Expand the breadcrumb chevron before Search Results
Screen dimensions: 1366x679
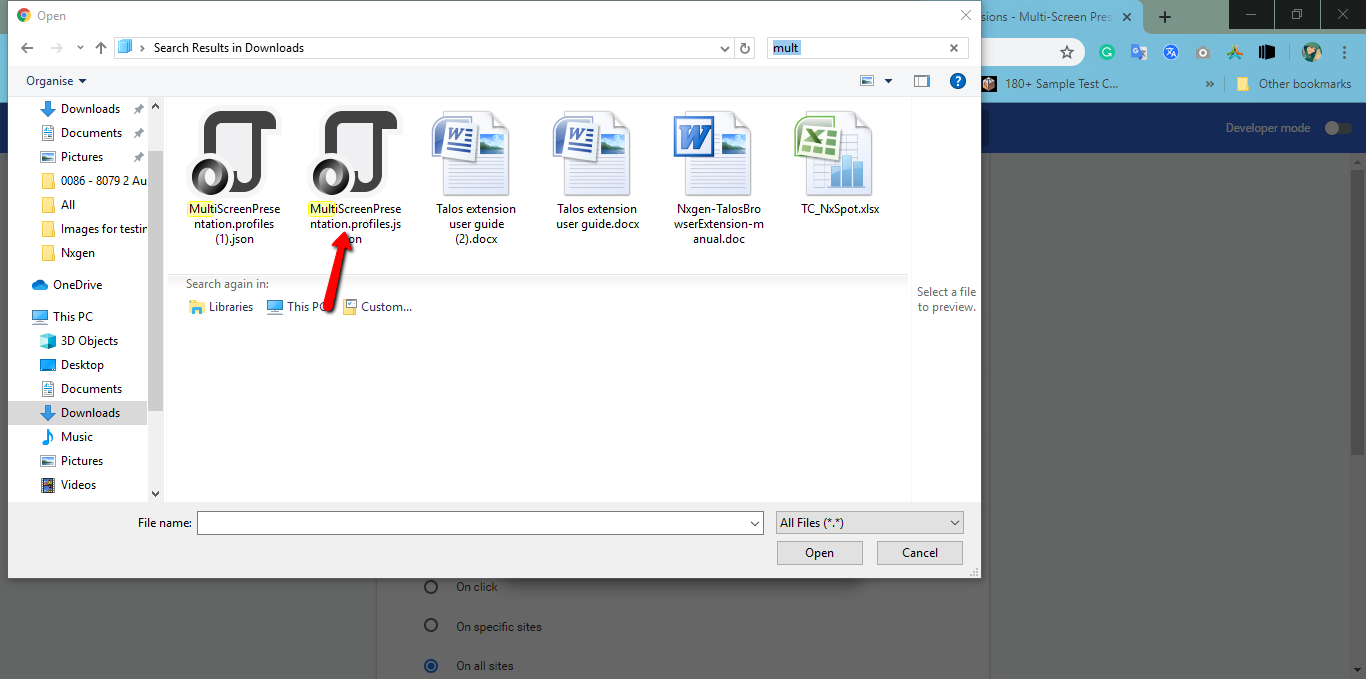pyautogui.click(x=143, y=48)
